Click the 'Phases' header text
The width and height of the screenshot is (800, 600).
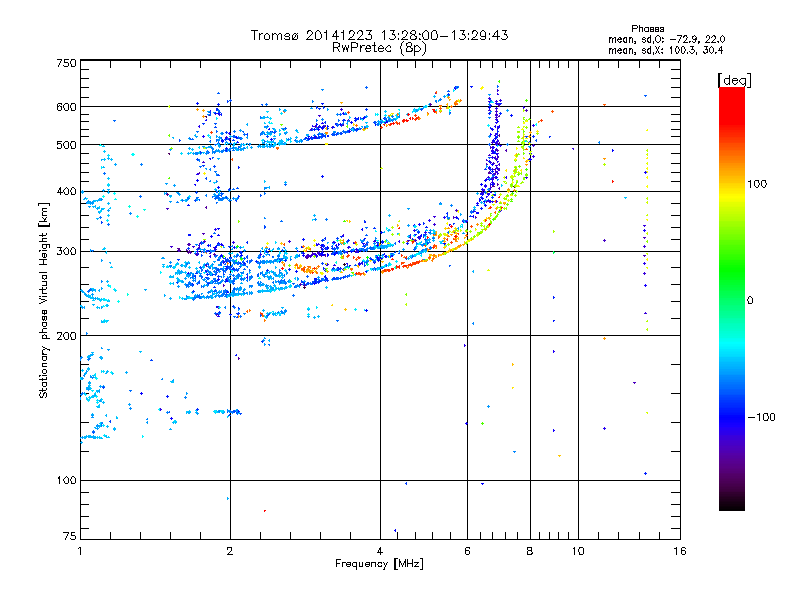tap(647, 29)
